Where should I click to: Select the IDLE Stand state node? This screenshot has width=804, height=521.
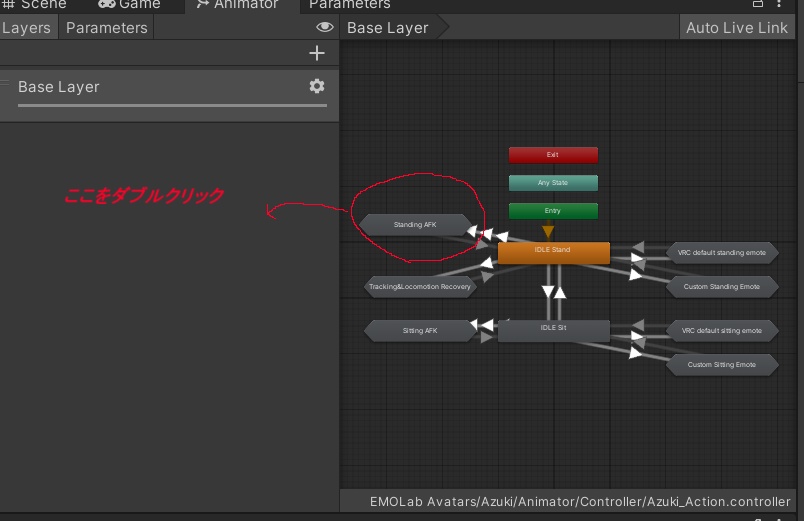click(554, 253)
